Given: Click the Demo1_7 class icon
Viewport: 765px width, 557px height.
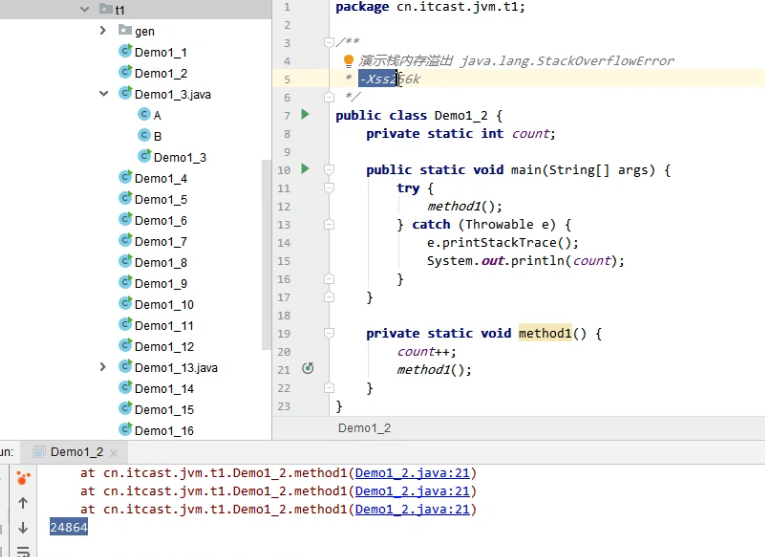Looking at the screenshot, I should click(x=125, y=240).
